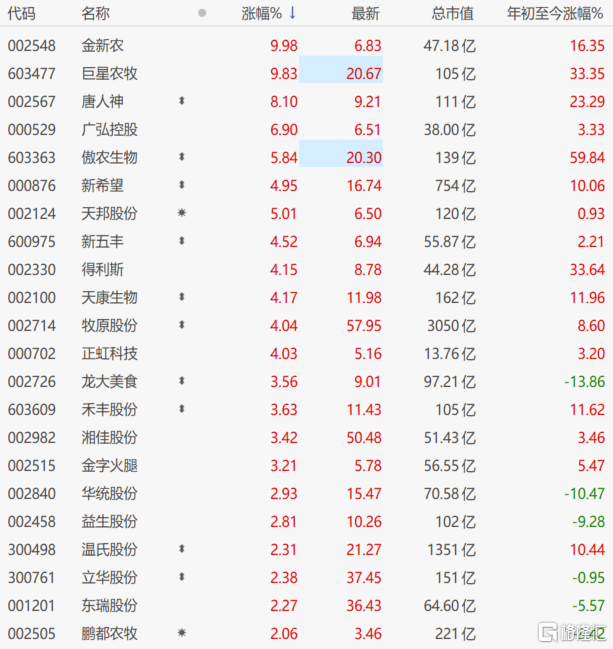This screenshot has height=649, width=613.
Task: Select stock name 正虹科技
Action: [x=110, y=354]
